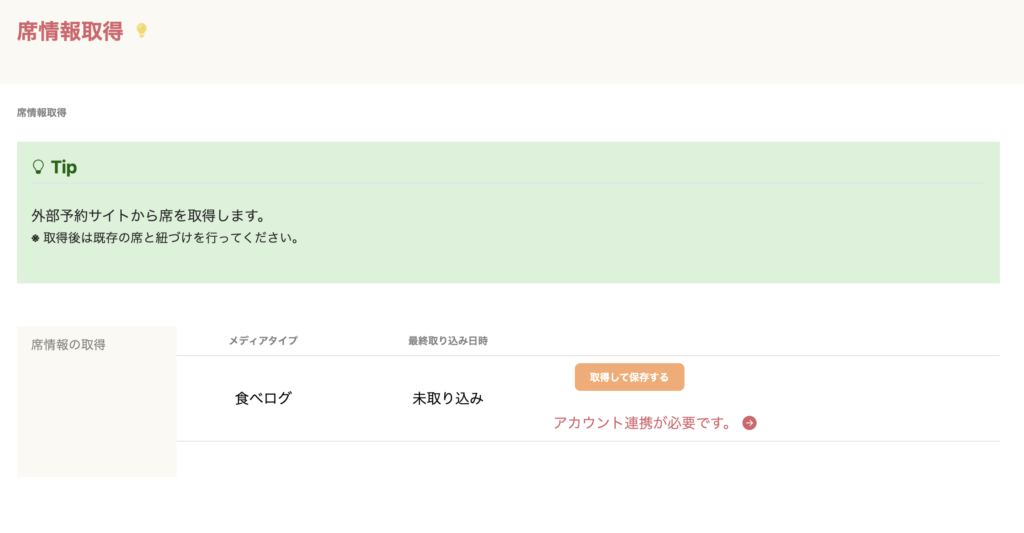Open the アカウント連携が必要です link
1024x533 pixels.
[x=642, y=423]
